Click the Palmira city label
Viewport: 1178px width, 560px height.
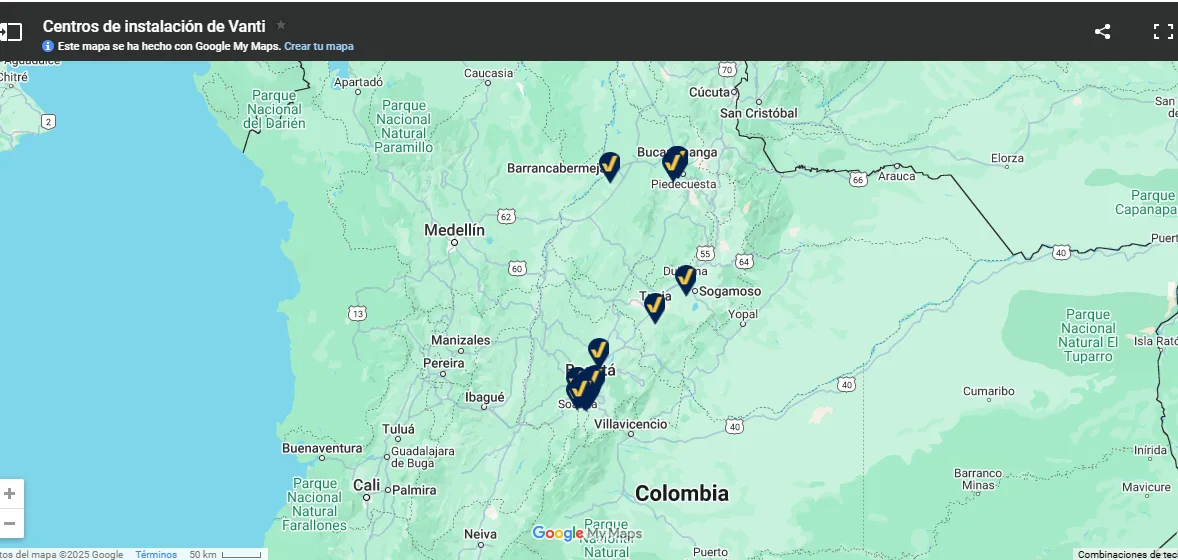[x=414, y=490]
